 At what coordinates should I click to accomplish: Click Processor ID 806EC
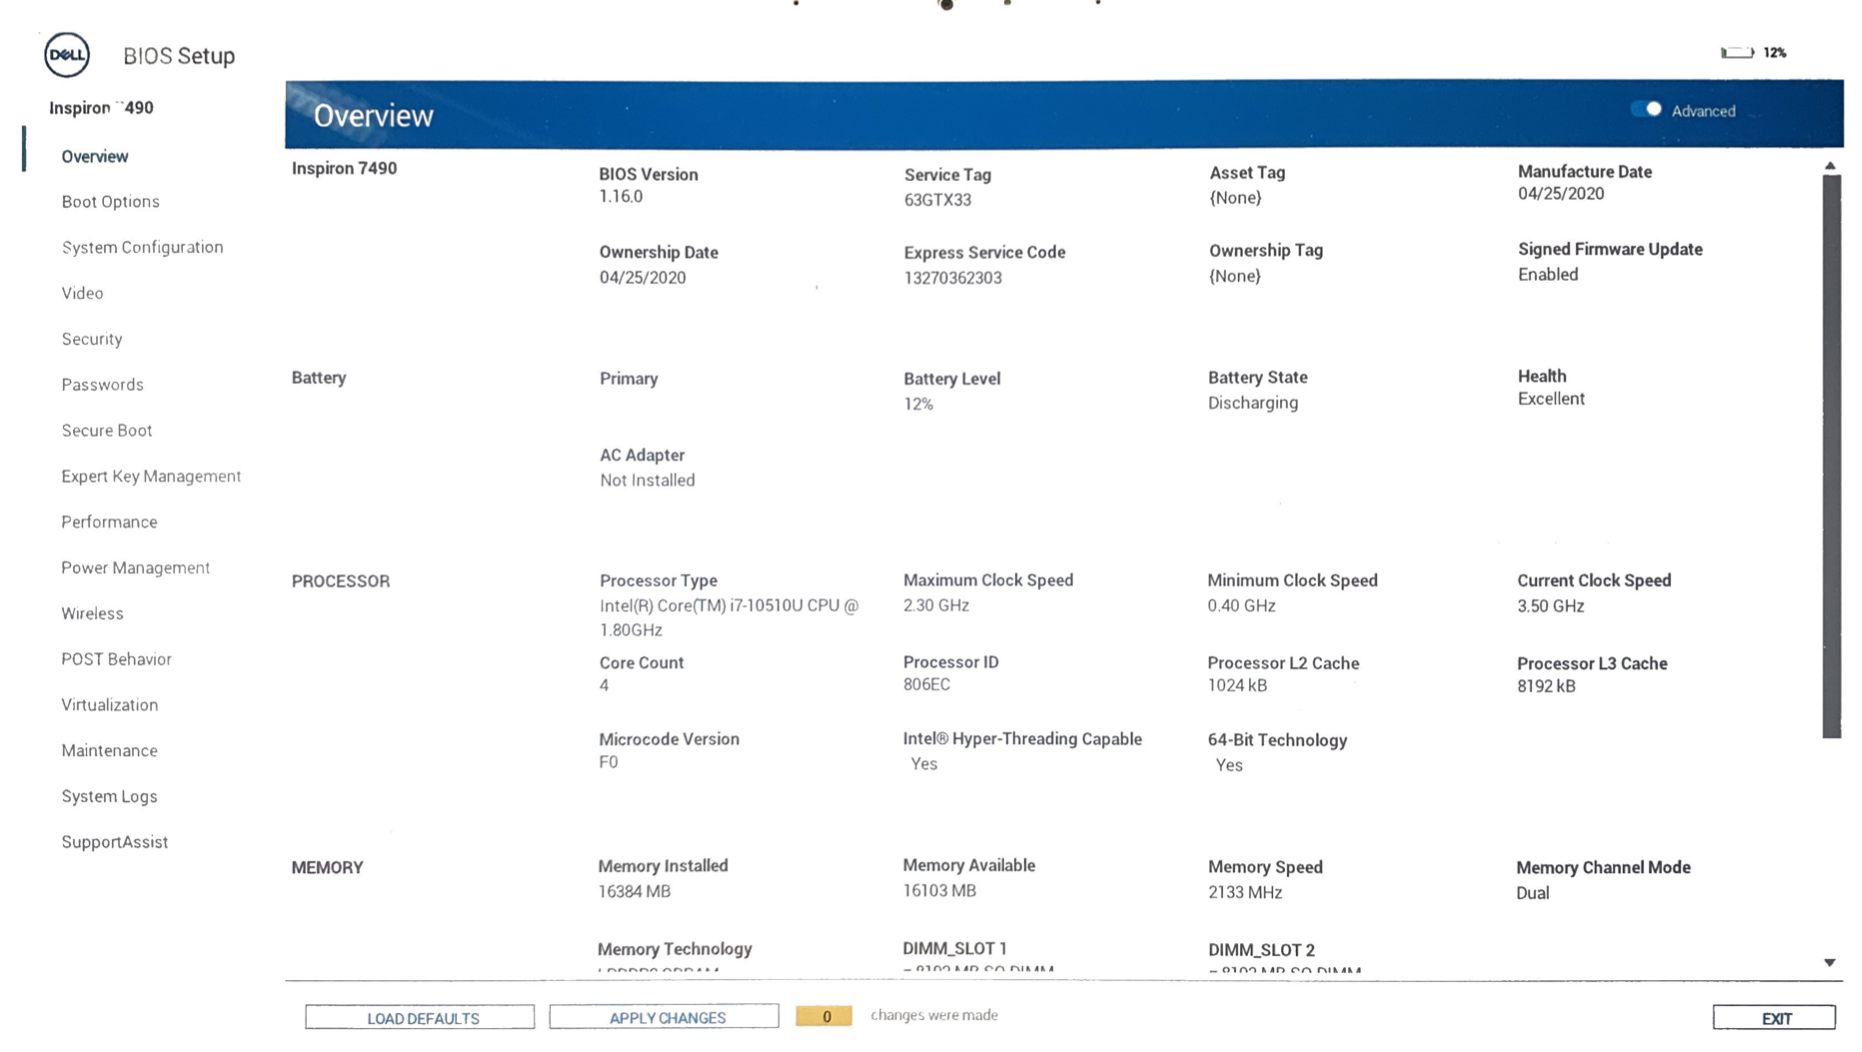[926, 685]
